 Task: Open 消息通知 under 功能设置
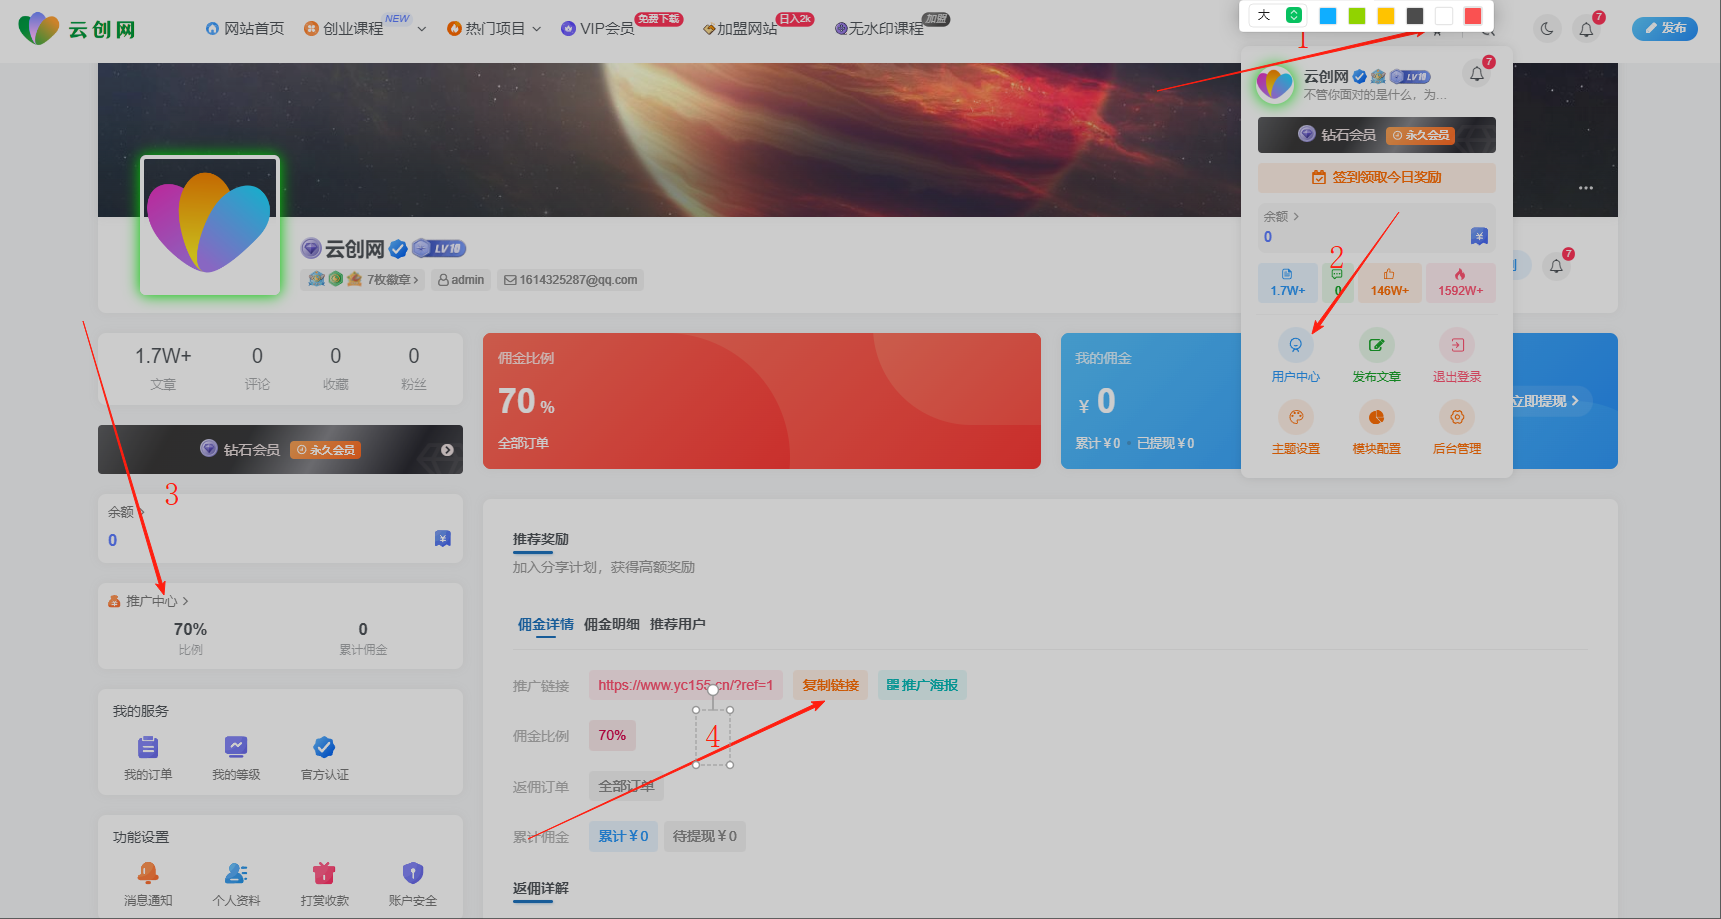pos(147,872)
